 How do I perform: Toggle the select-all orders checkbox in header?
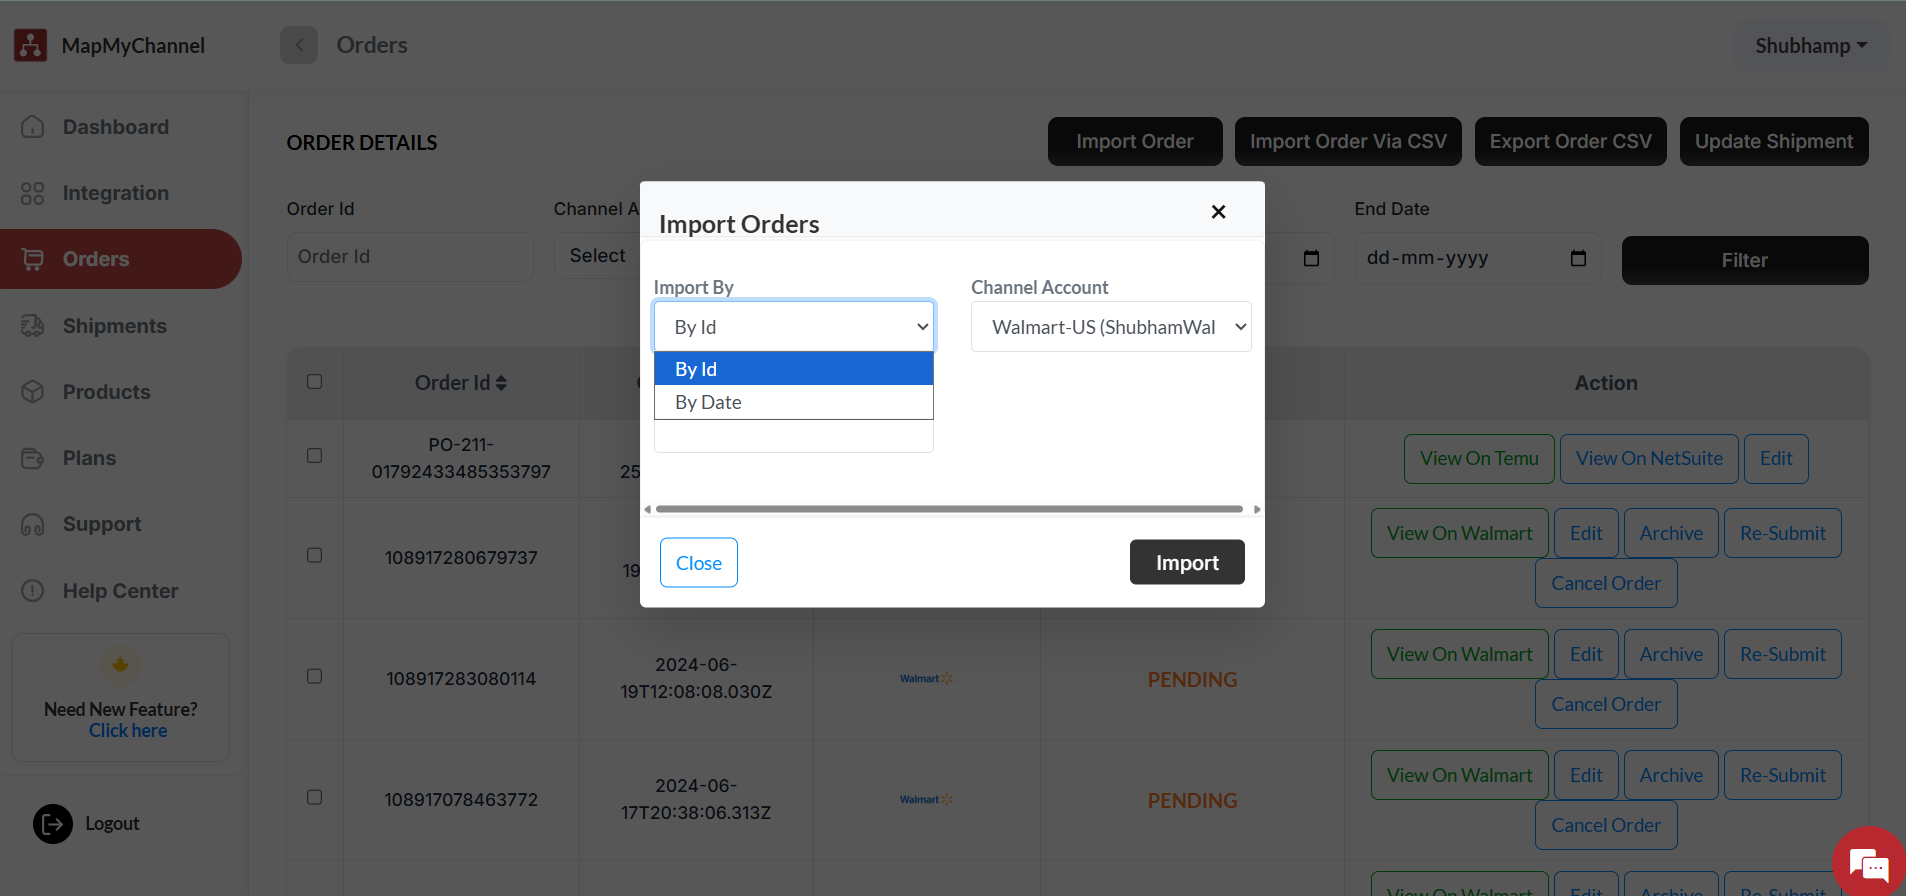pyautogui.click(x=314, y=382)
